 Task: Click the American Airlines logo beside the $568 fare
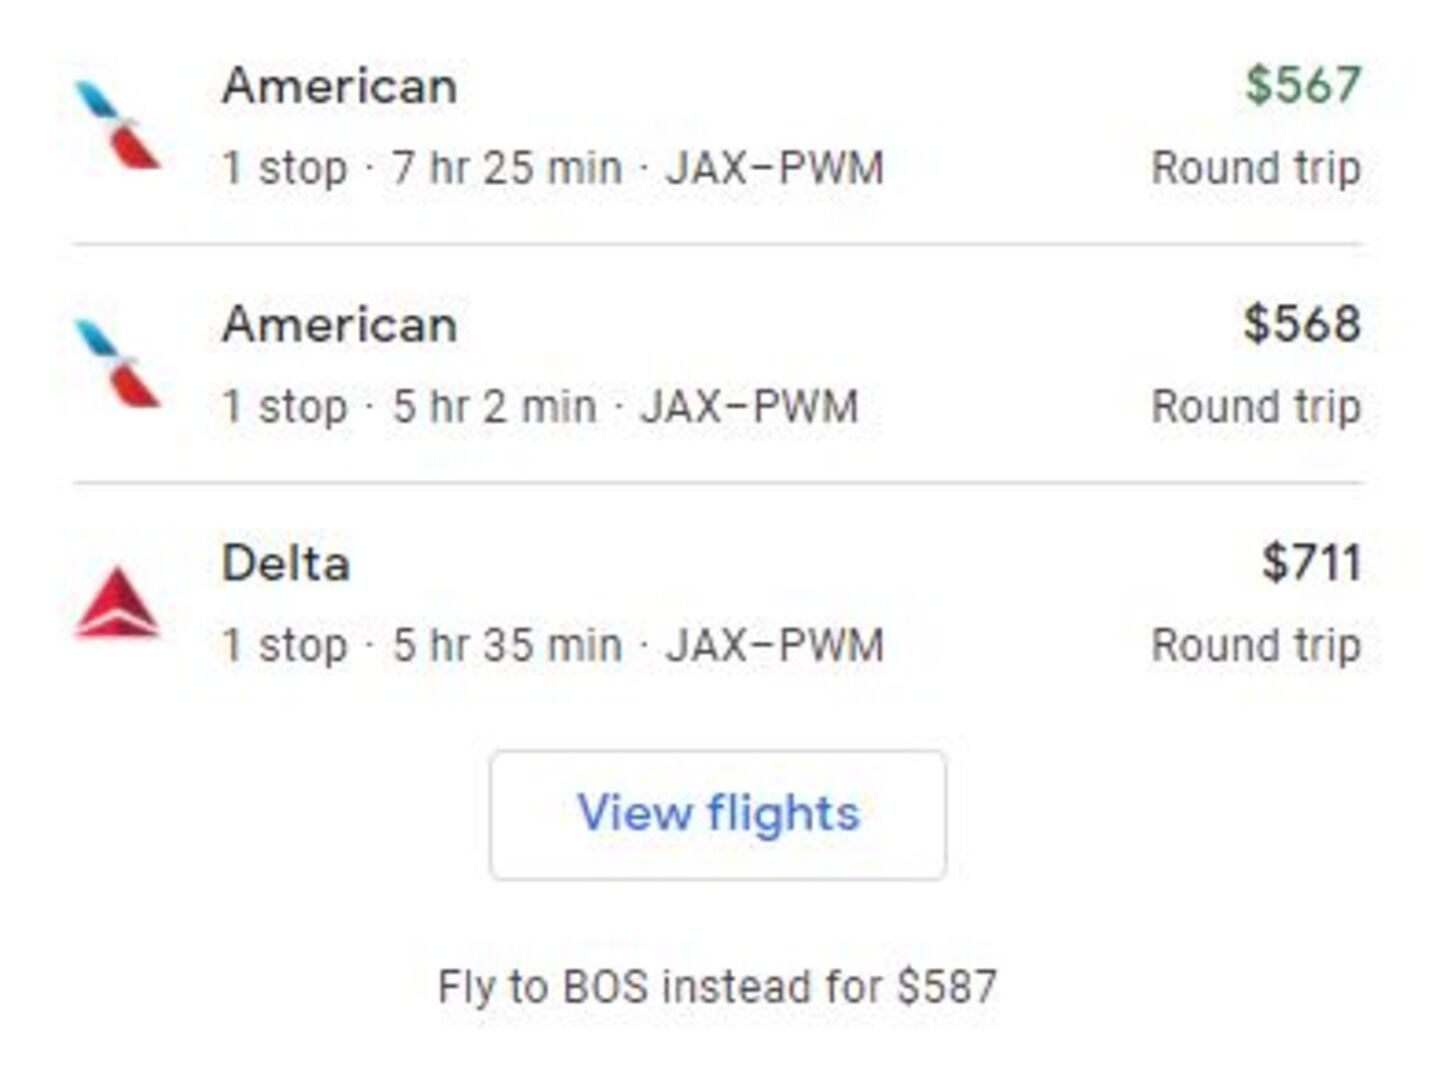[118, 363]
